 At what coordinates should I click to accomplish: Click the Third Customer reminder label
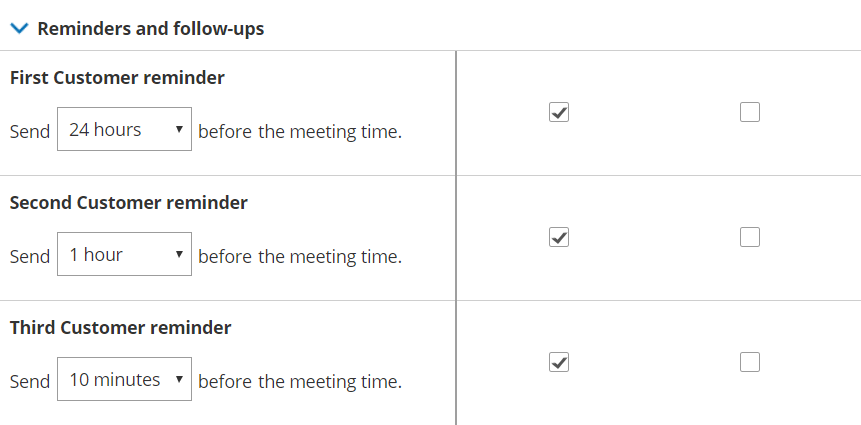click(x=120, y=328)
